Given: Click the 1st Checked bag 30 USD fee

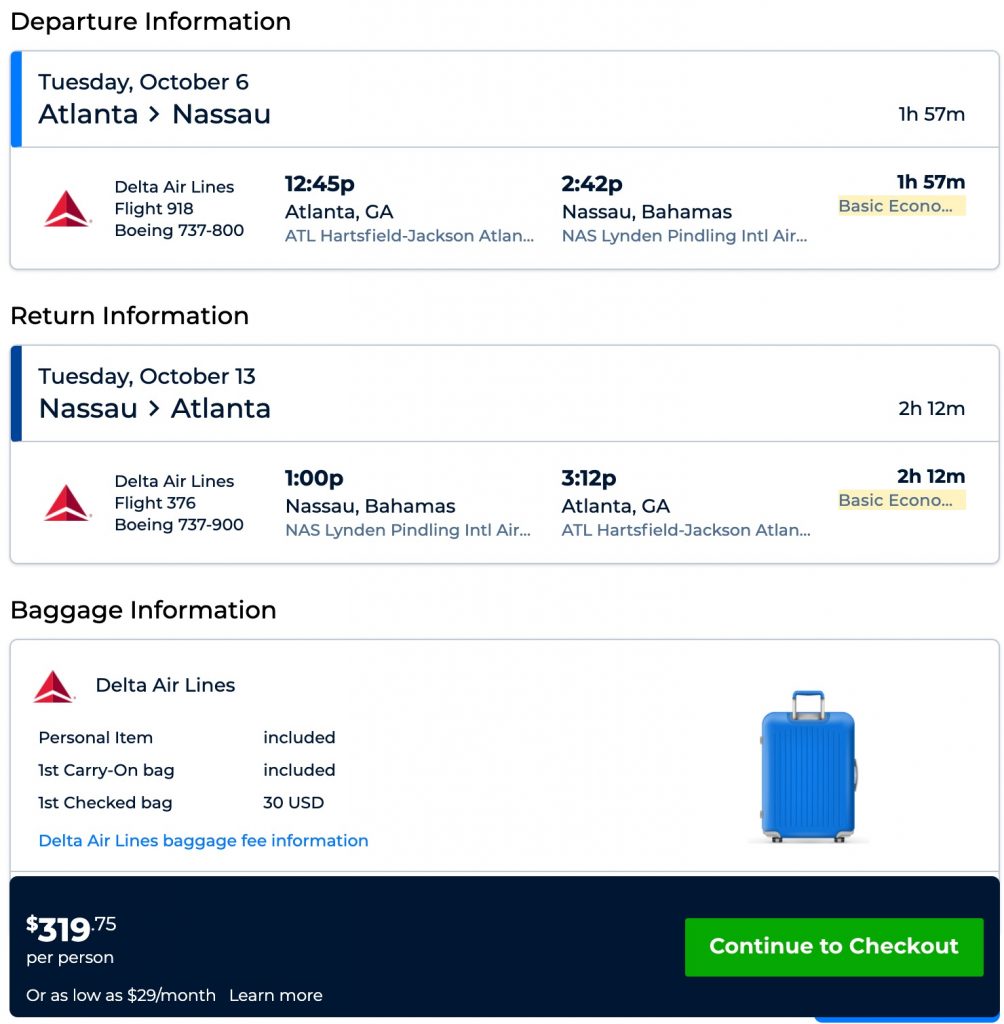Looking at the screenshot, I should click(293, 803).
